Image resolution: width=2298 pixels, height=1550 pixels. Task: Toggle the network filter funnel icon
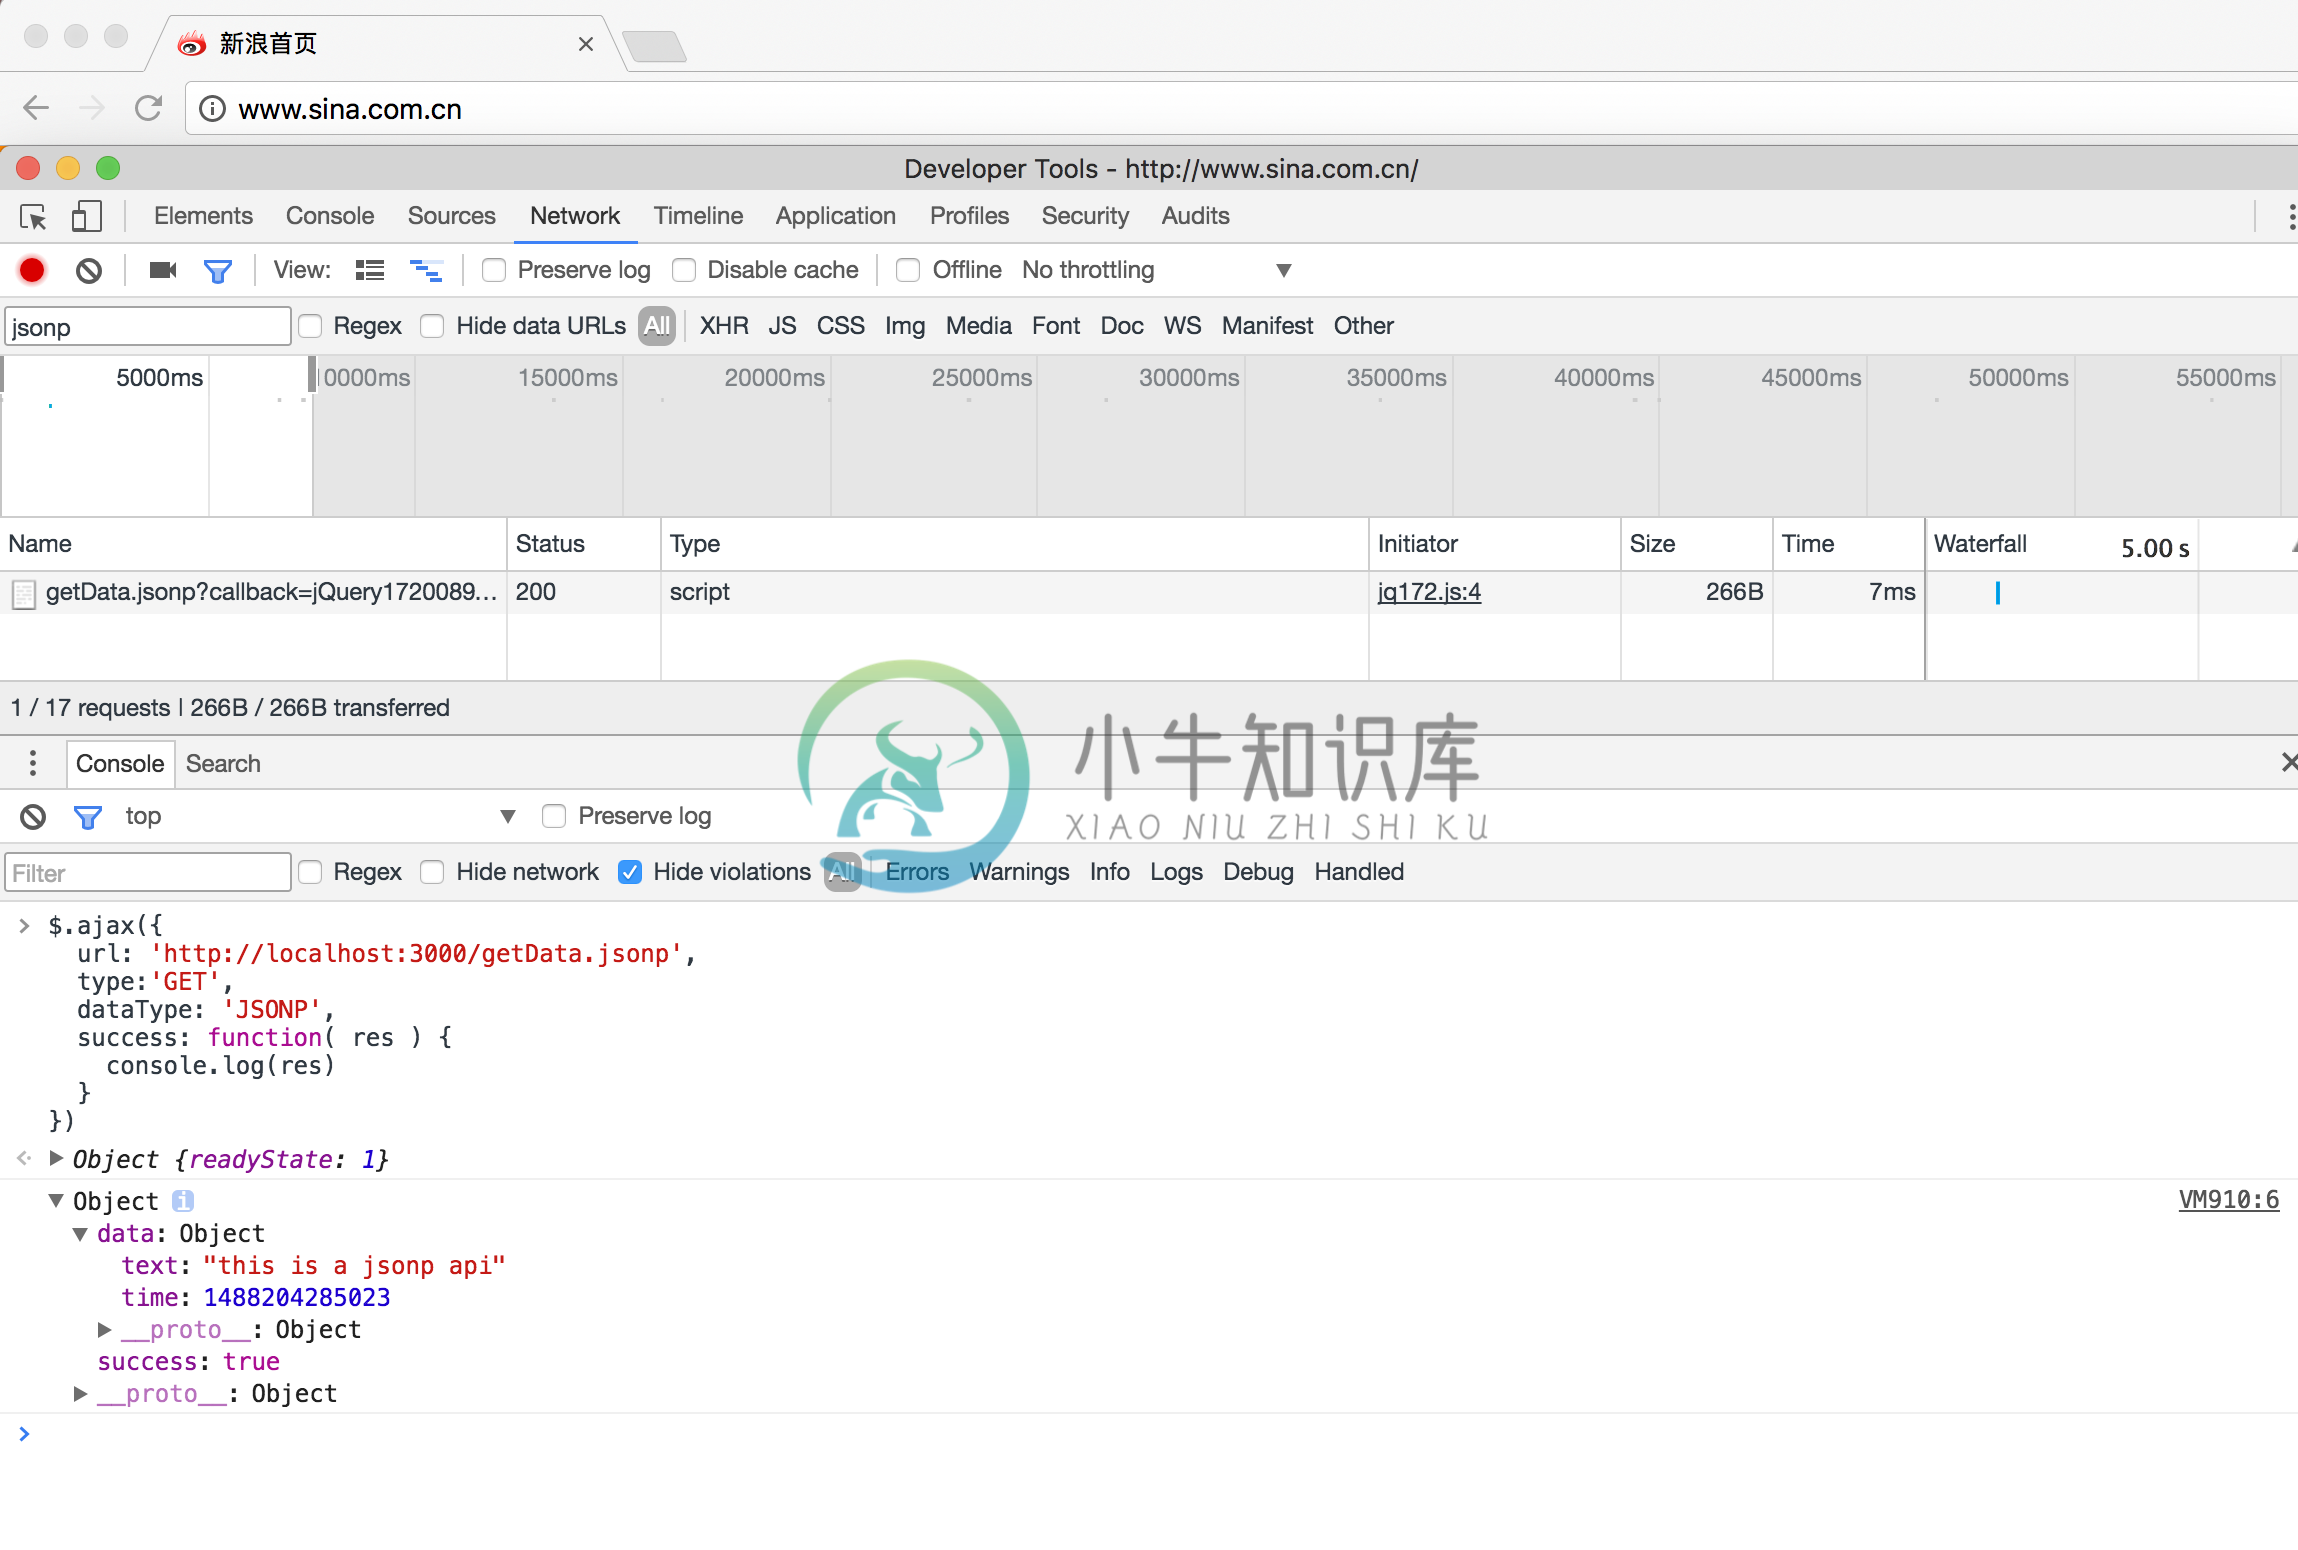coord(217,271)
